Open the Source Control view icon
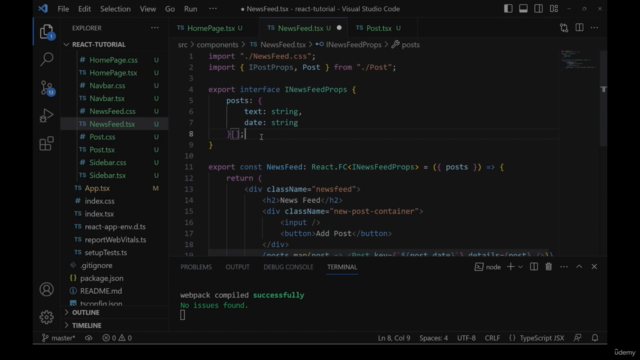The width and height of the screenshot is (640, 360). click(x=47, y=88)
